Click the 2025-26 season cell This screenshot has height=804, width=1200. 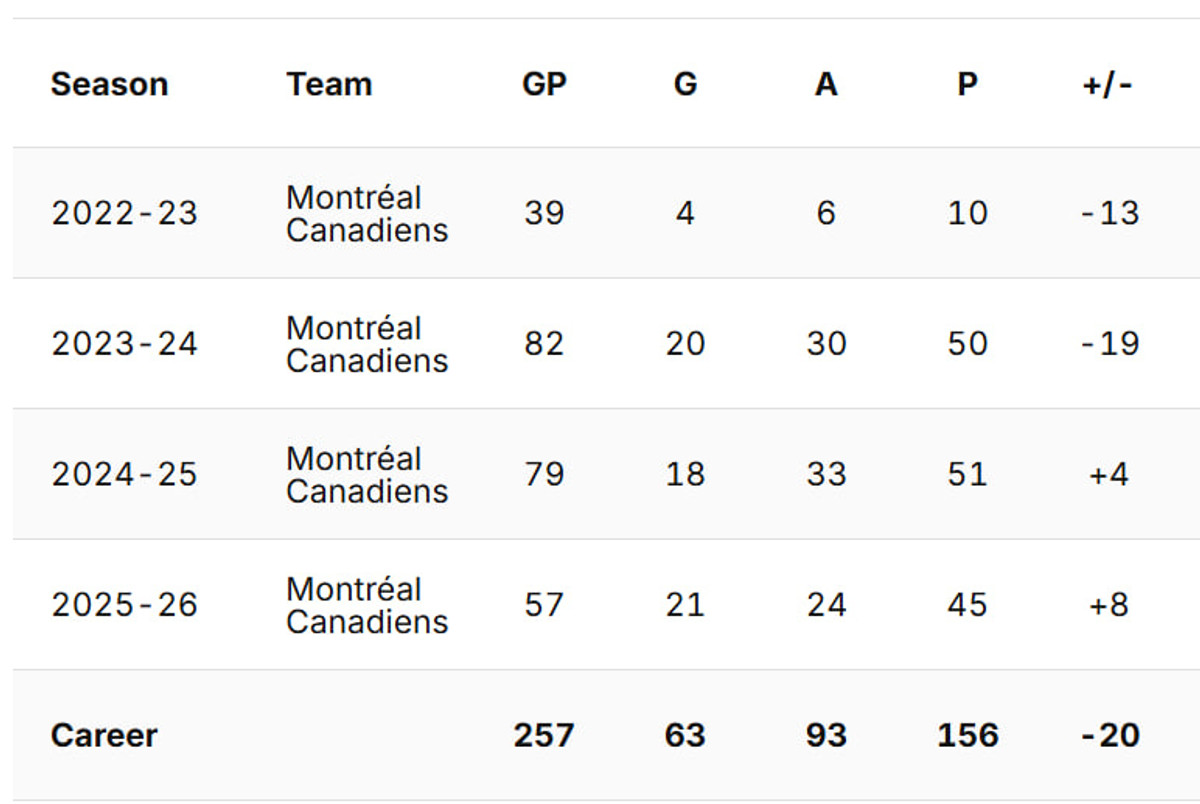pos(125,605)
